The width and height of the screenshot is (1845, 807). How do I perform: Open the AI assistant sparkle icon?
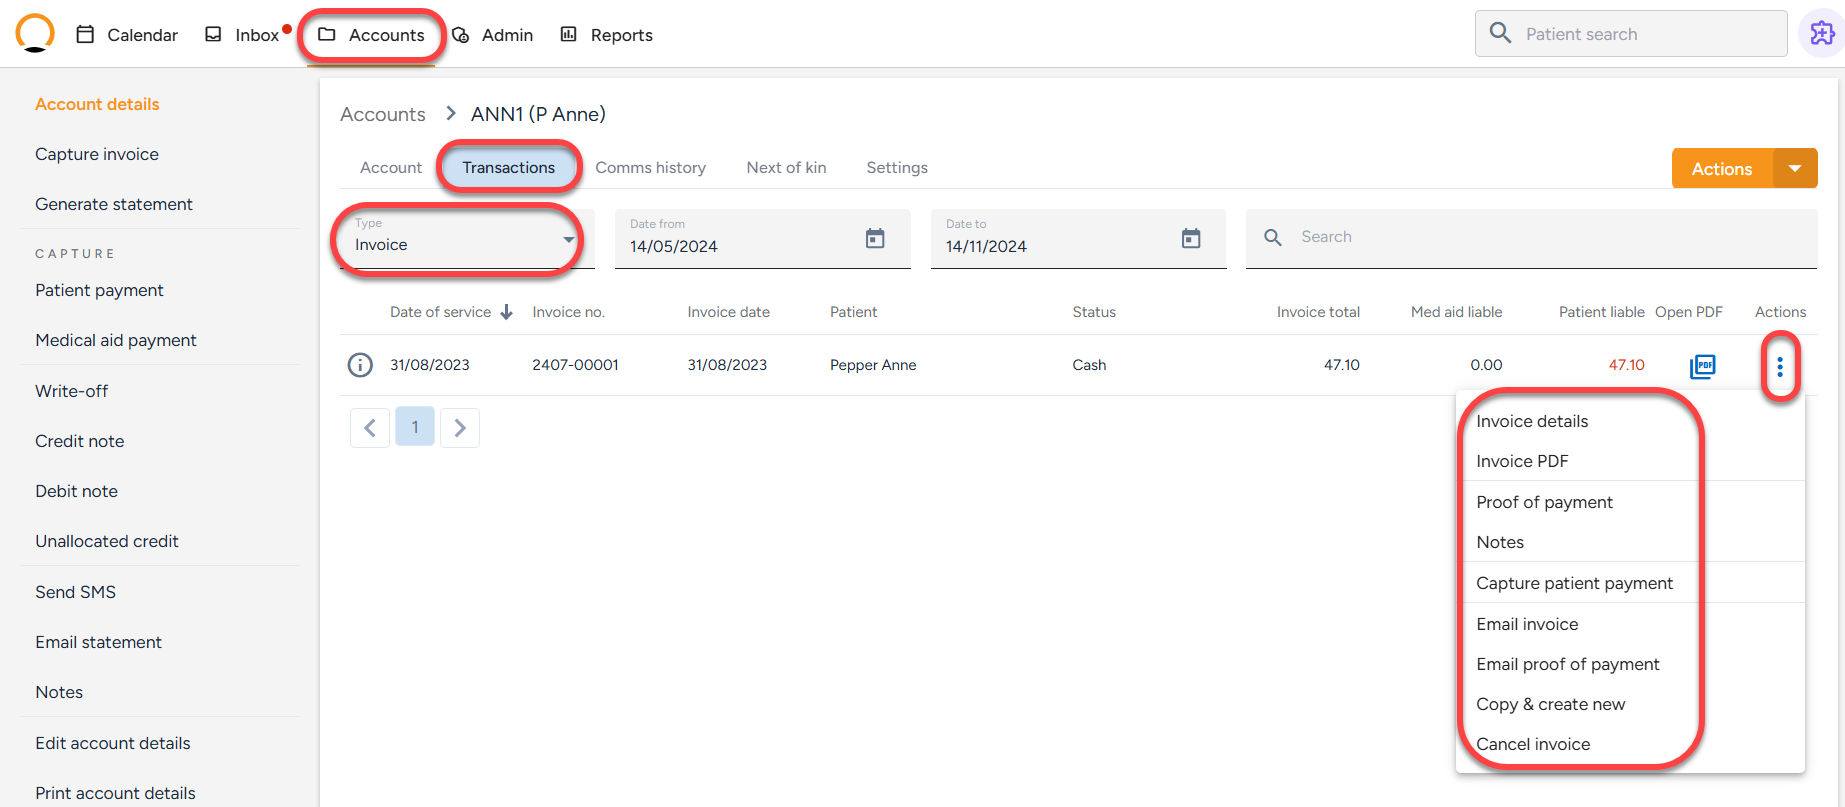pos(1822,34)
